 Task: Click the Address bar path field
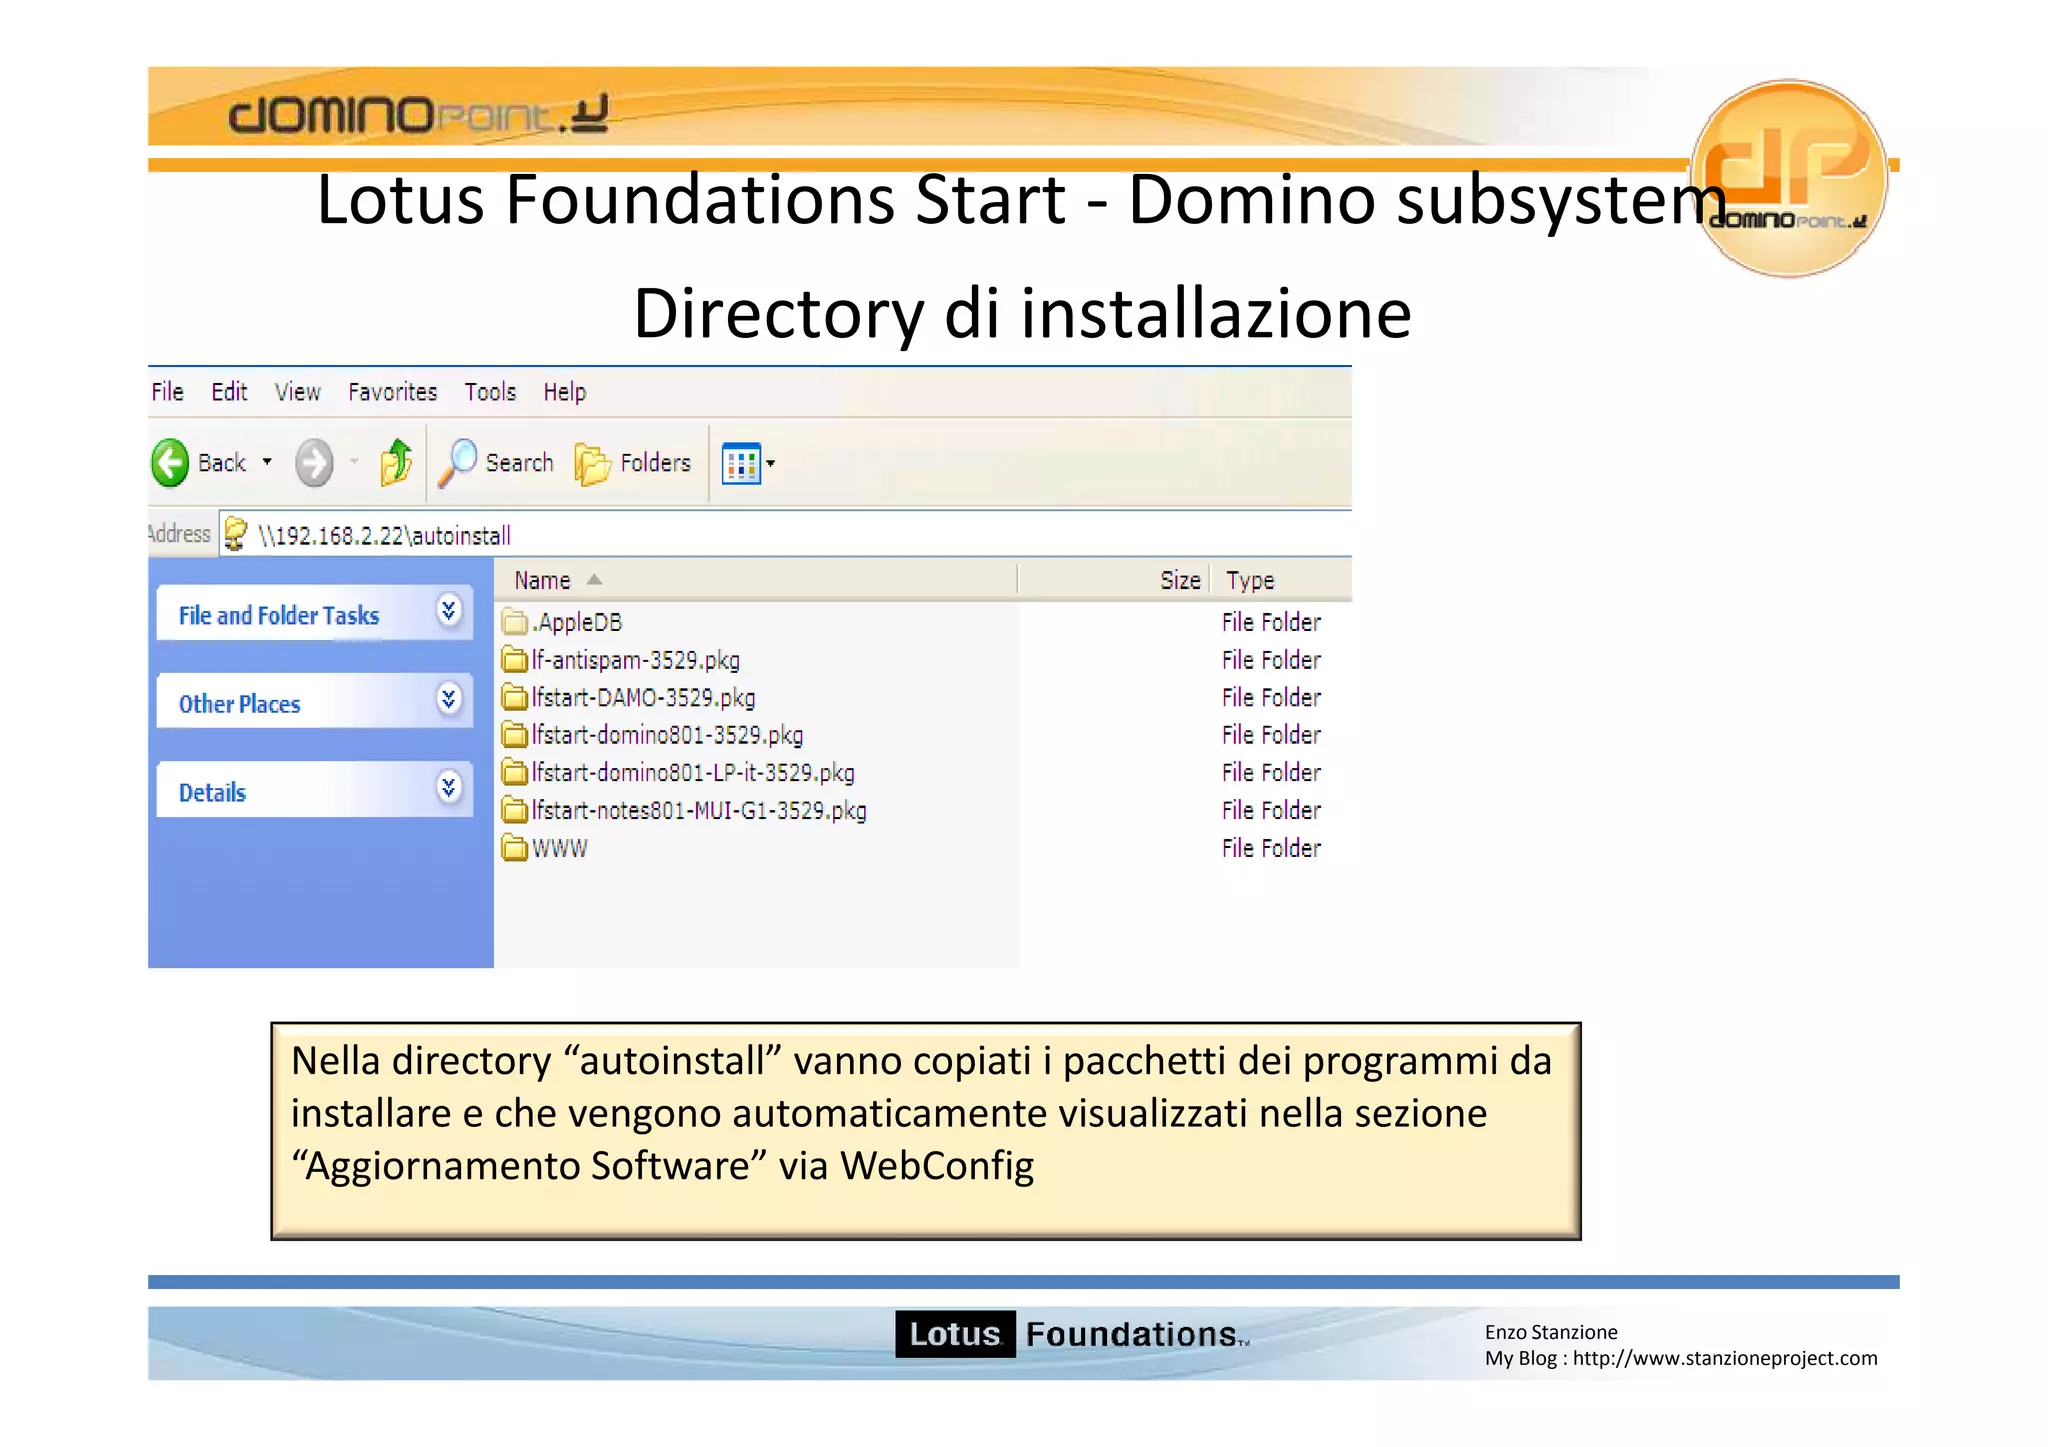(785, 535)
